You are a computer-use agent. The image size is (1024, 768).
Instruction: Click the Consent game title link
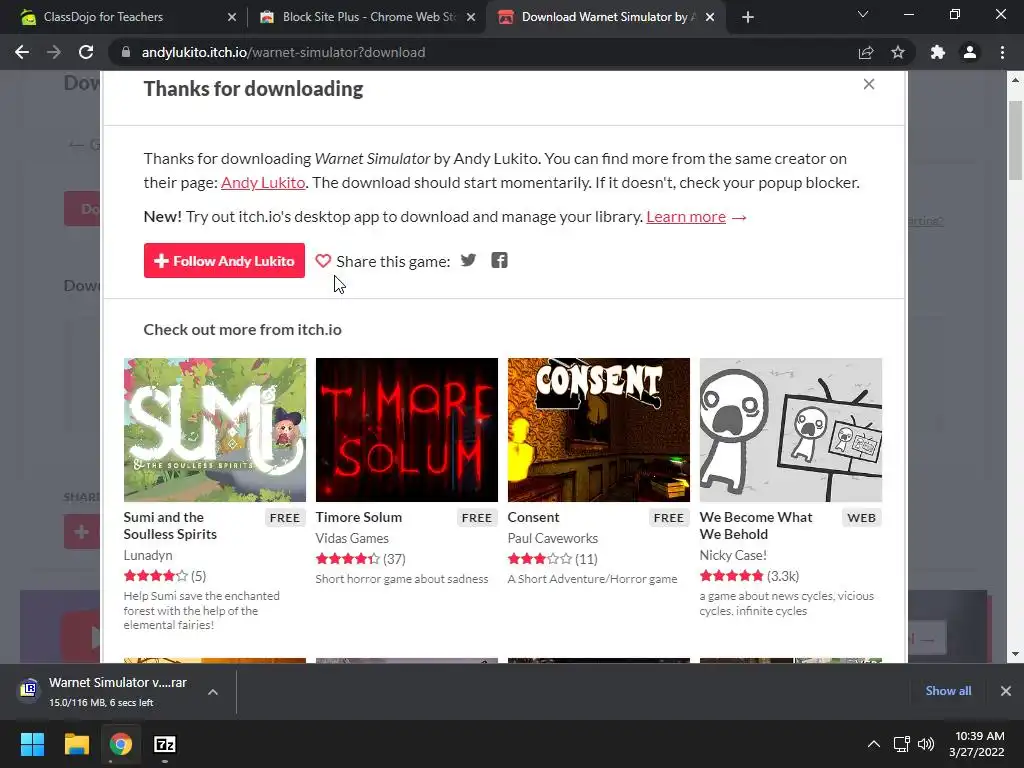tap(534, 517)
